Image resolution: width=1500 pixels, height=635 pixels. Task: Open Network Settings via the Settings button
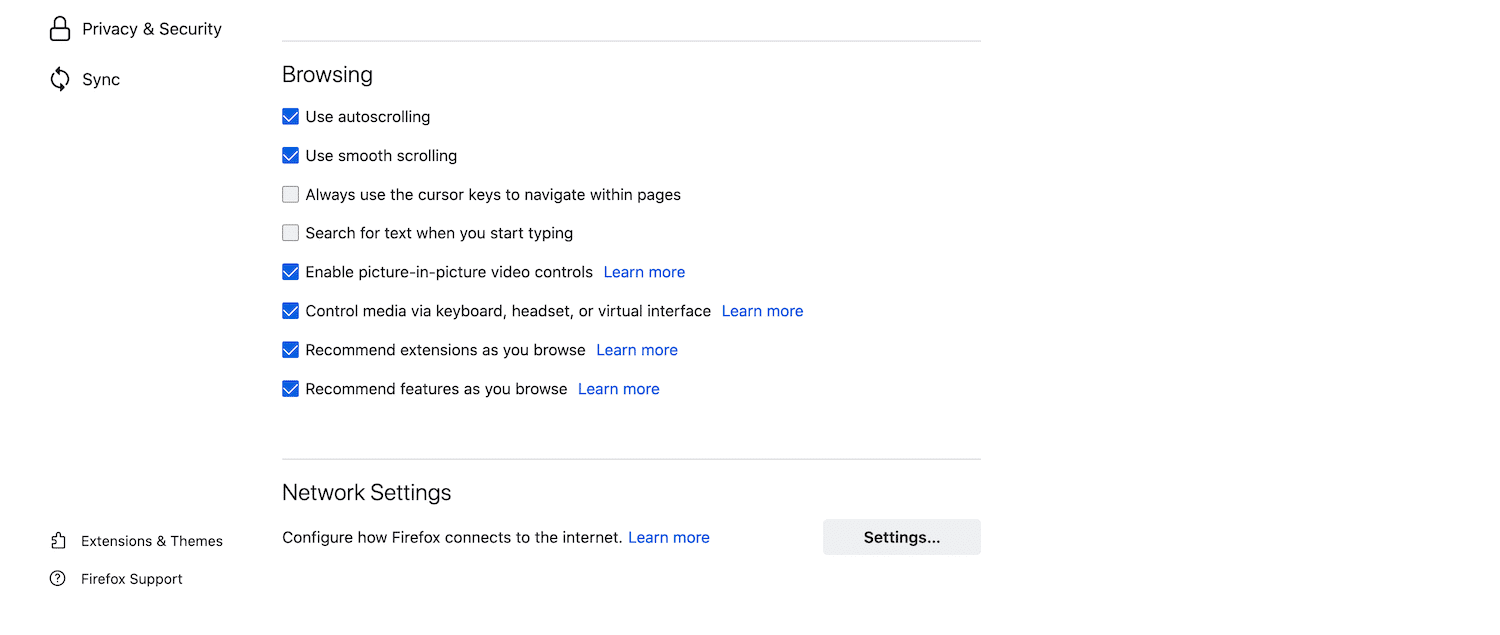point(900,537)
